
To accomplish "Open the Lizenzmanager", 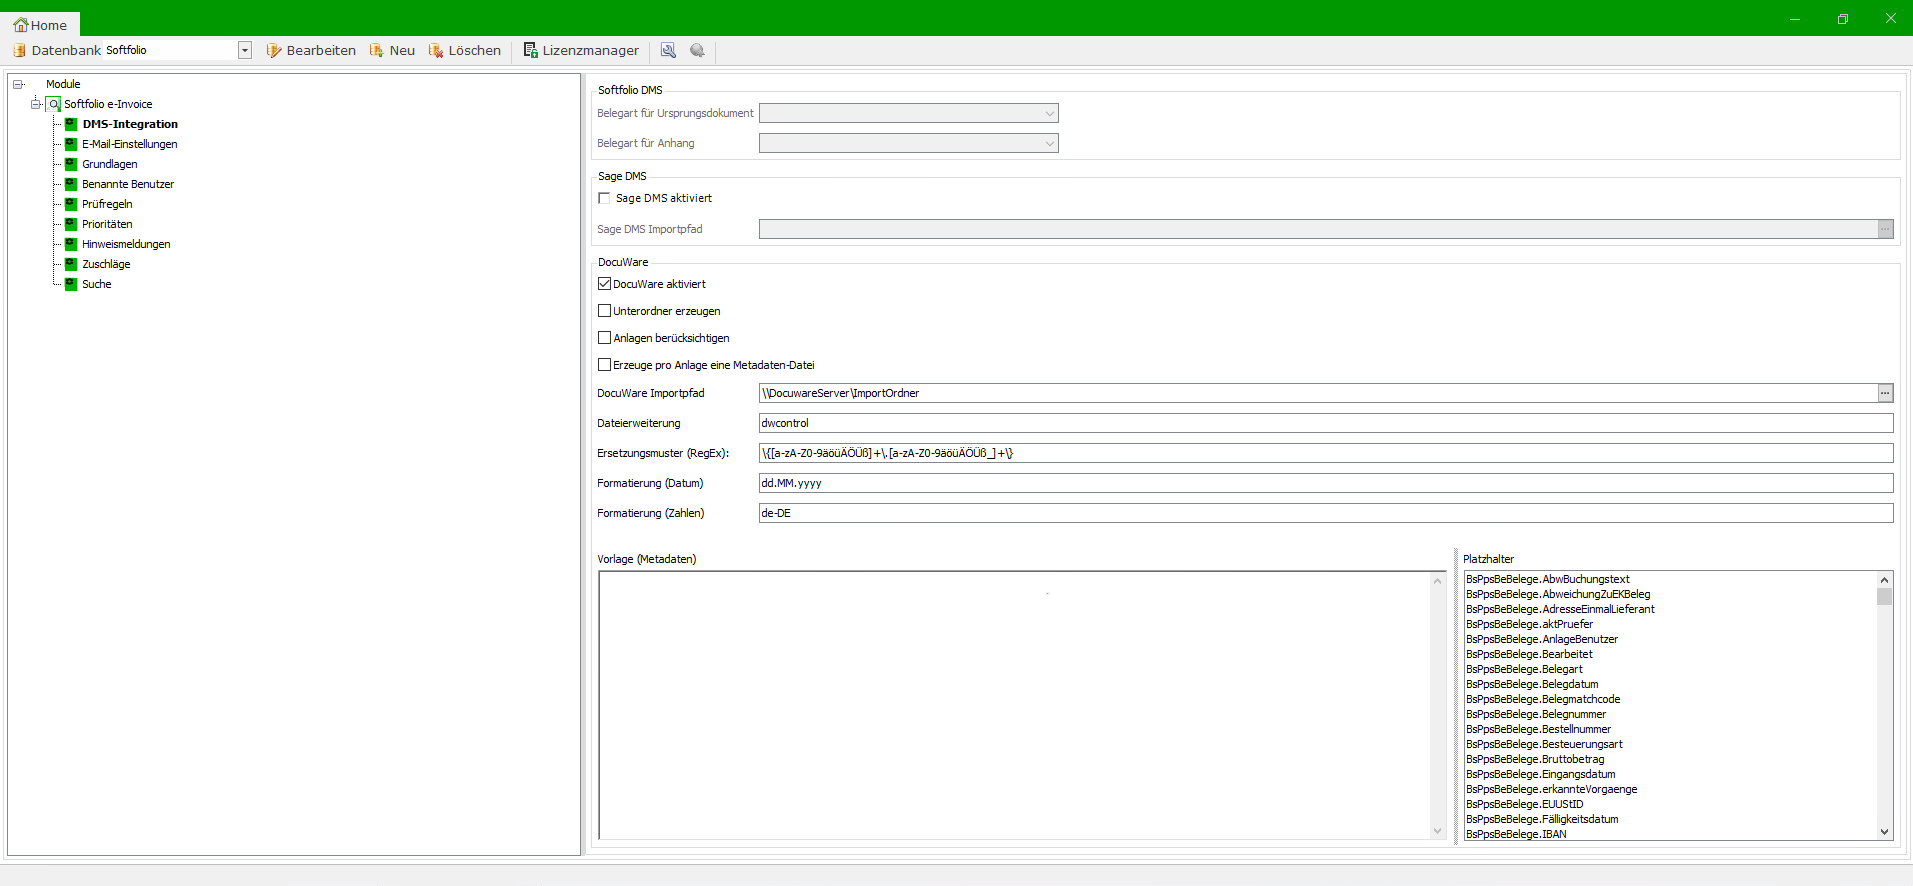I will [x=581, y=51].
